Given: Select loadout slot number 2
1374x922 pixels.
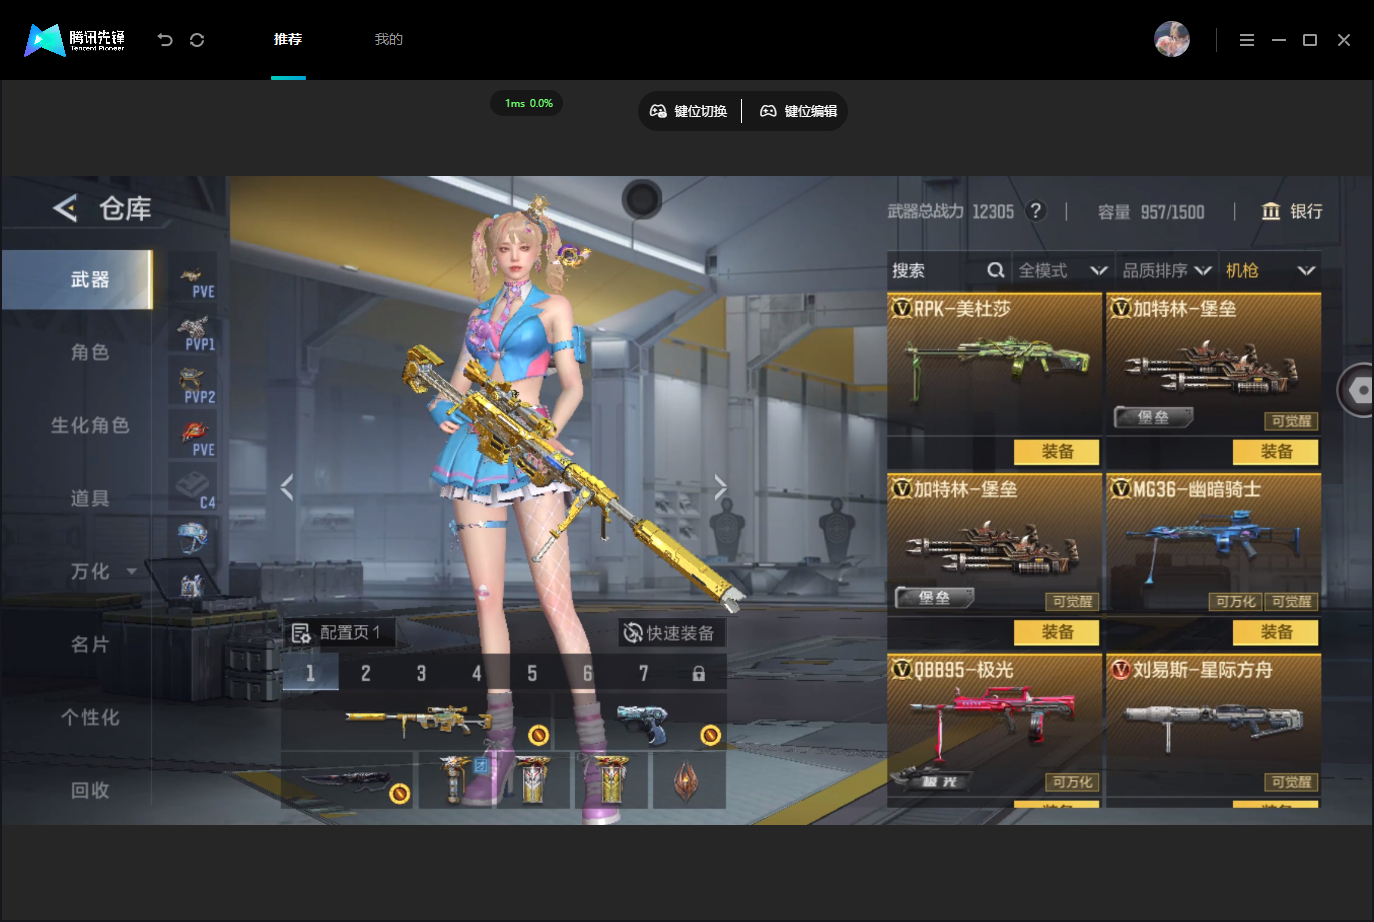Looking at the screenshot, I should click(x=365, y=673).
